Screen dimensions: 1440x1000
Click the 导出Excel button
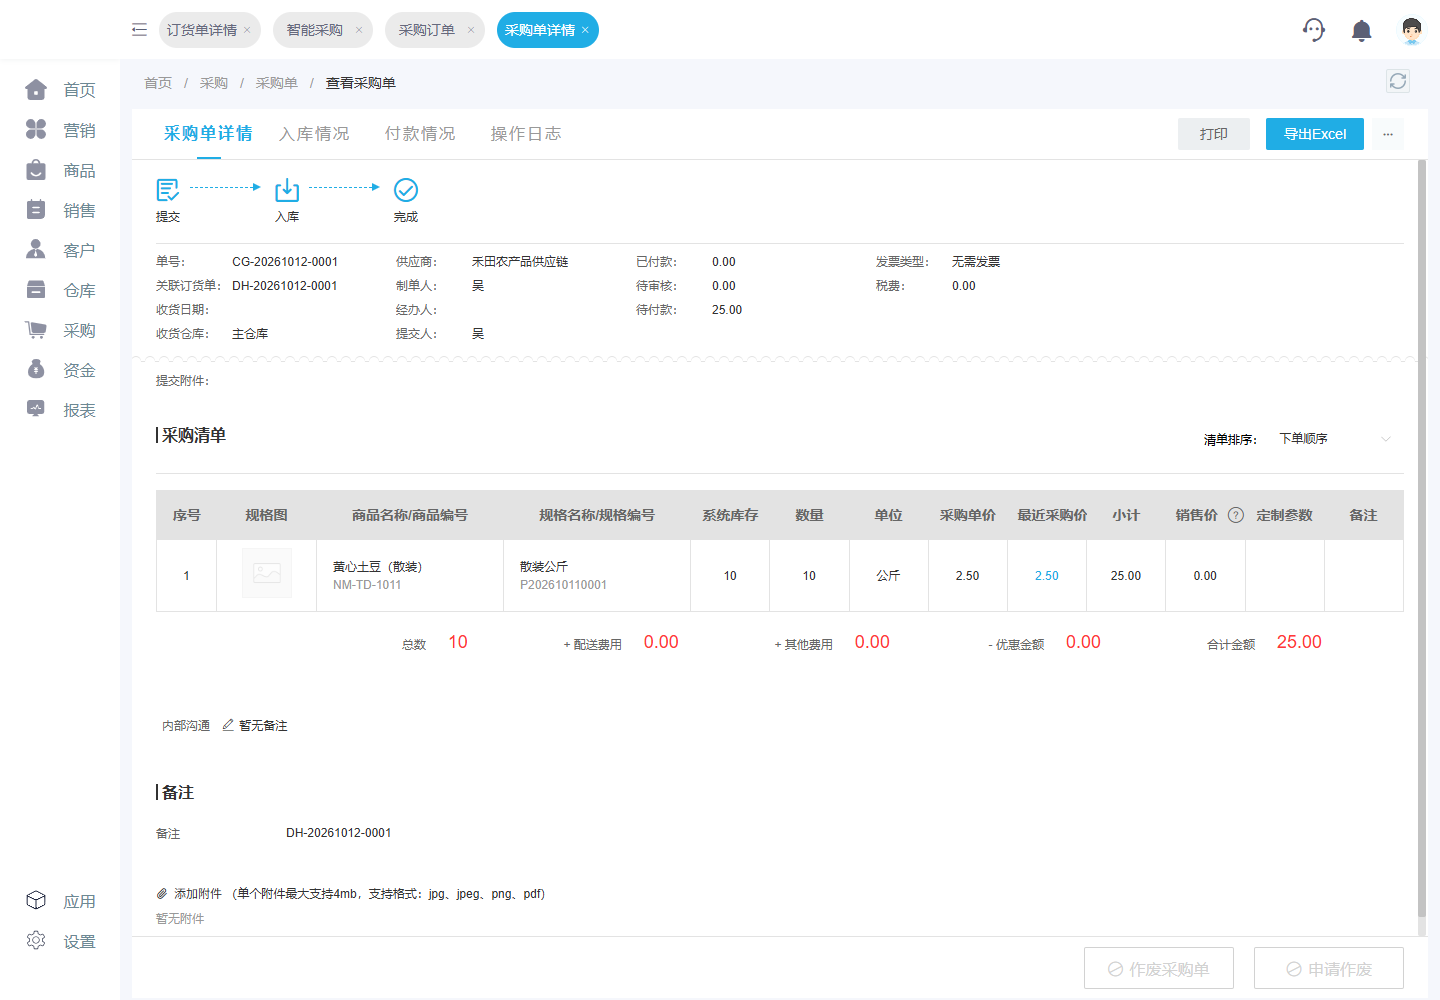coord(1315,134)
